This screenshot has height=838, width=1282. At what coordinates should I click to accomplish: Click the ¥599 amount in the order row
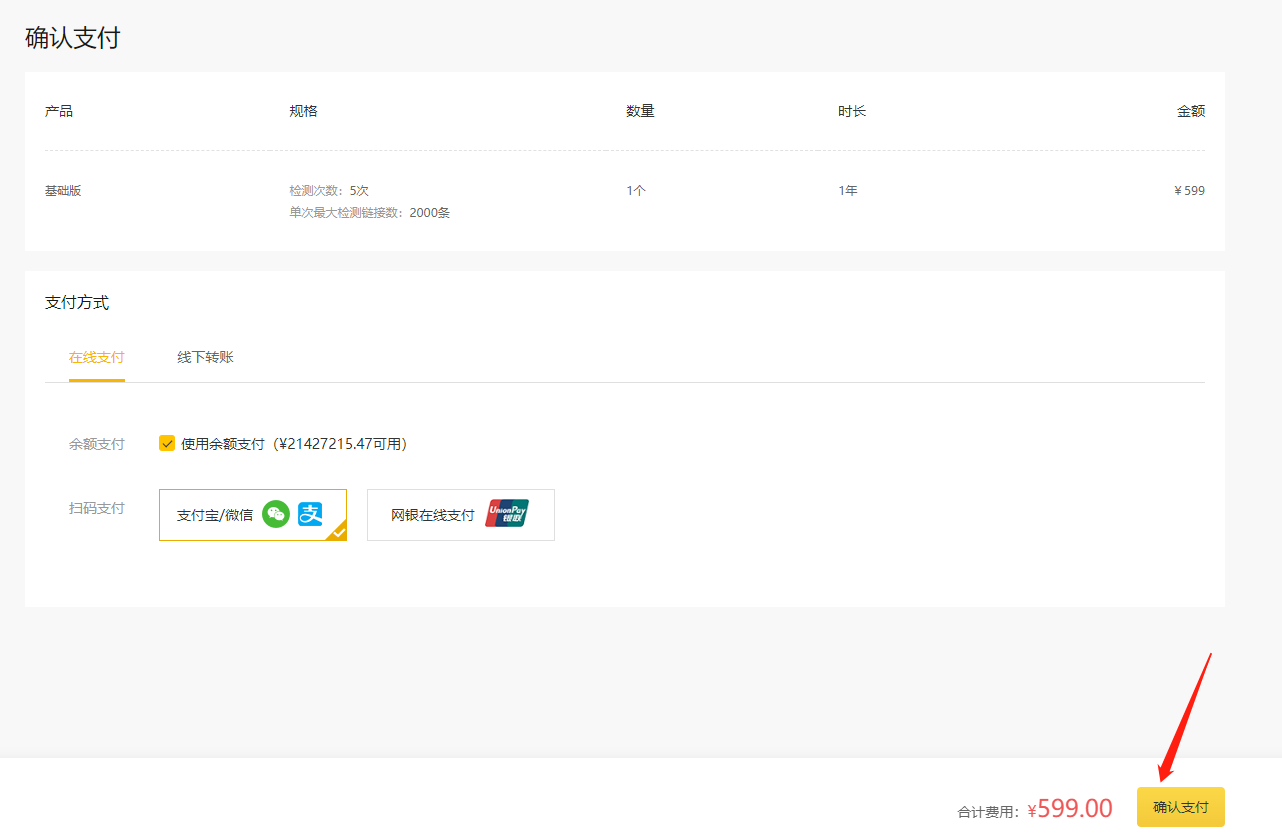(1189, 190)
